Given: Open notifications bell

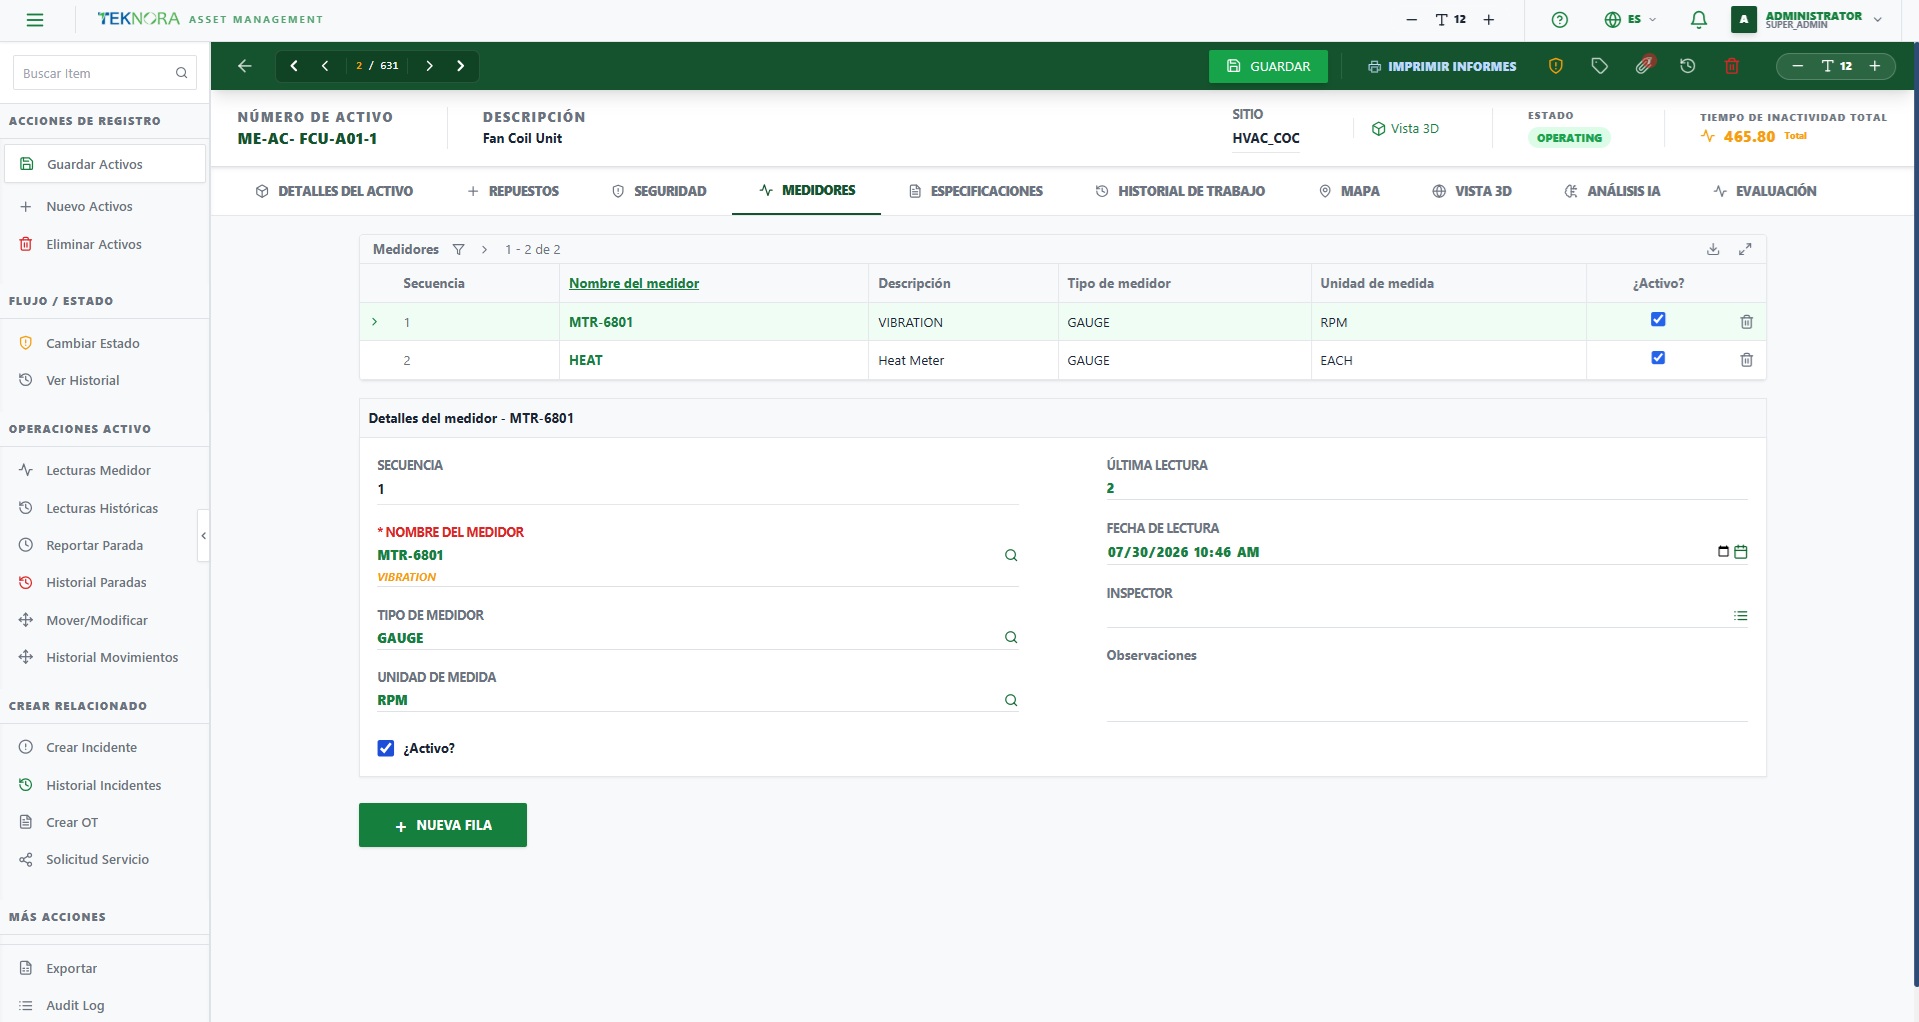Looking at the screenshot, I should 1698,20.
